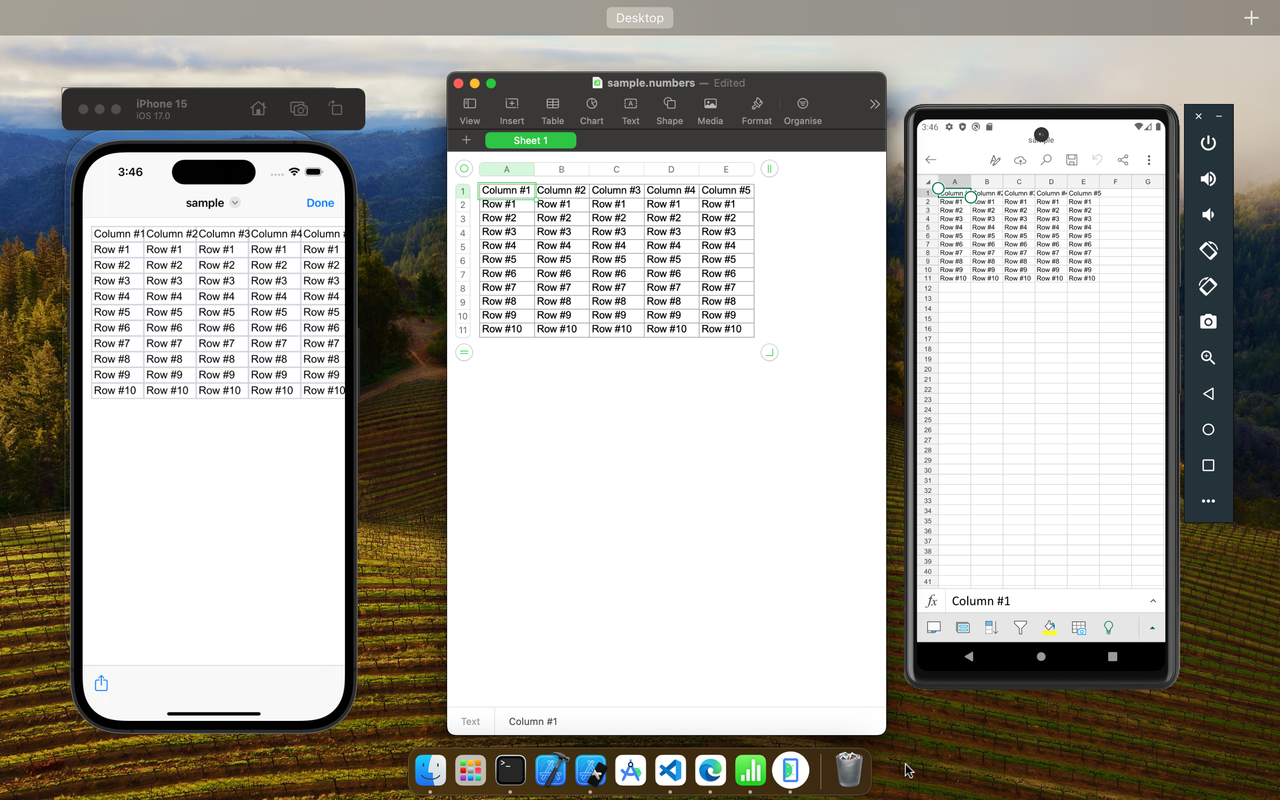Open the Media tool in Numbers
Screen dimensions: 1280x800
[709, 110]
